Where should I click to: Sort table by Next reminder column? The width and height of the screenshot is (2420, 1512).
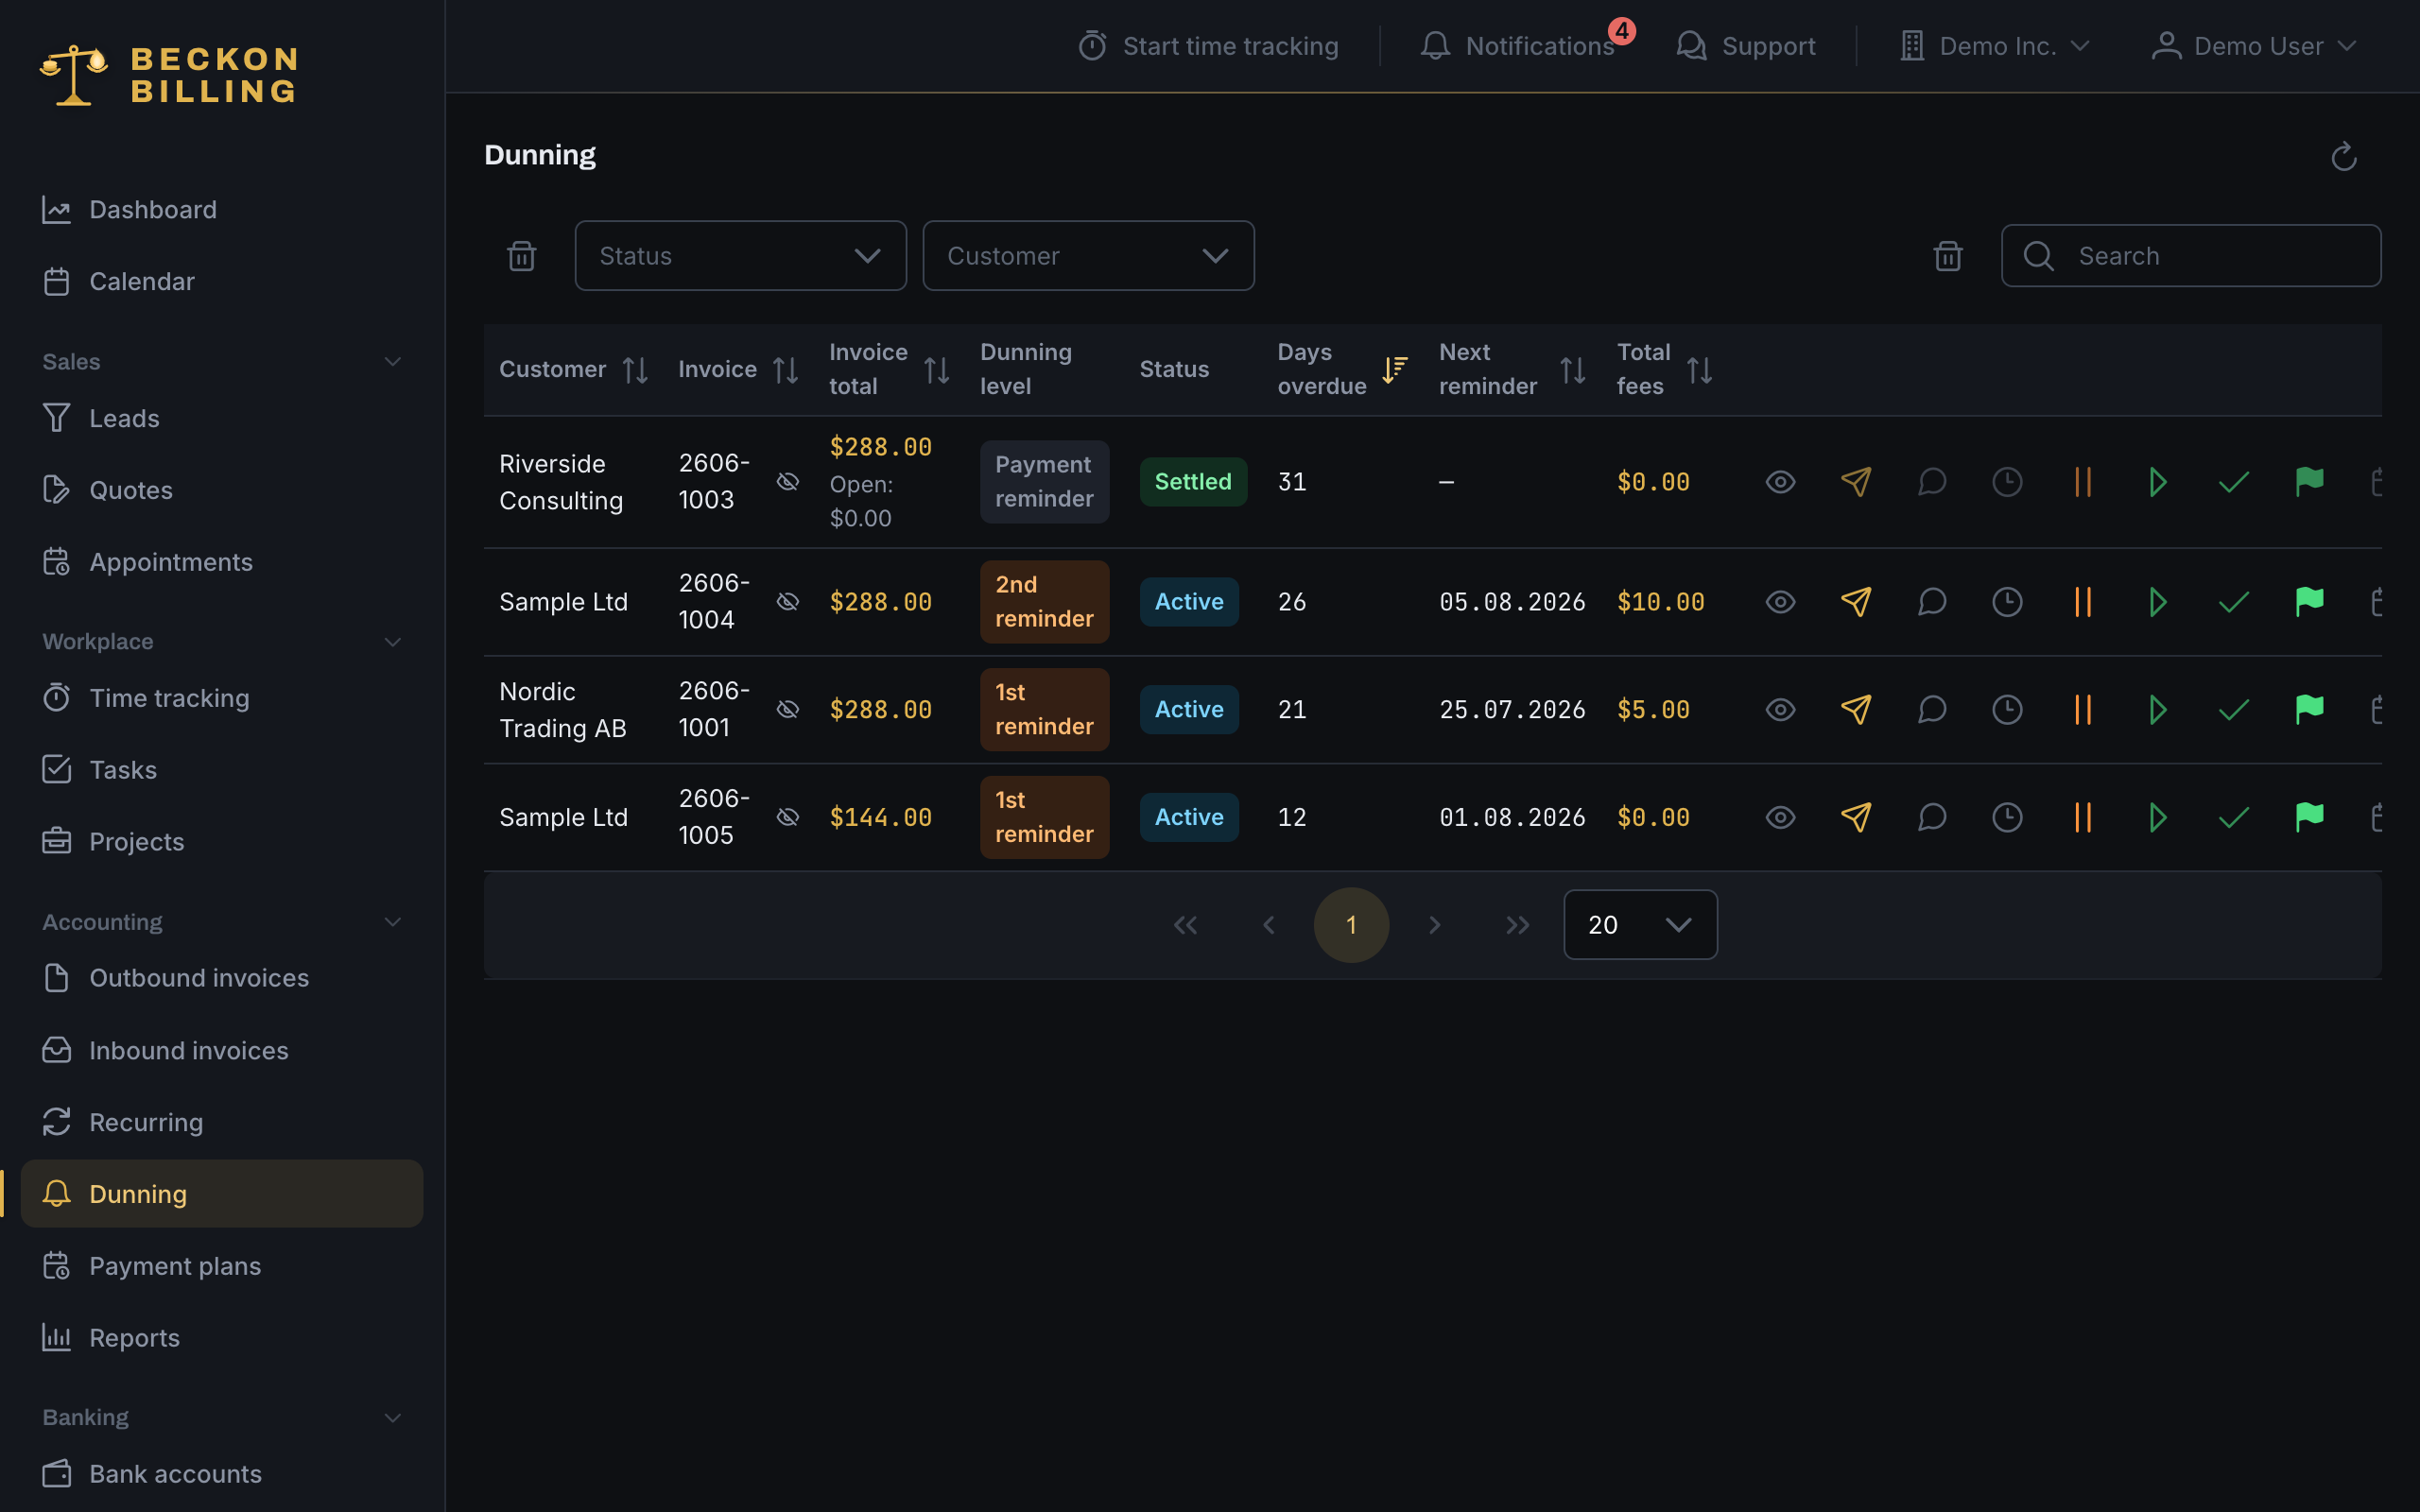tap(1512, 370)
